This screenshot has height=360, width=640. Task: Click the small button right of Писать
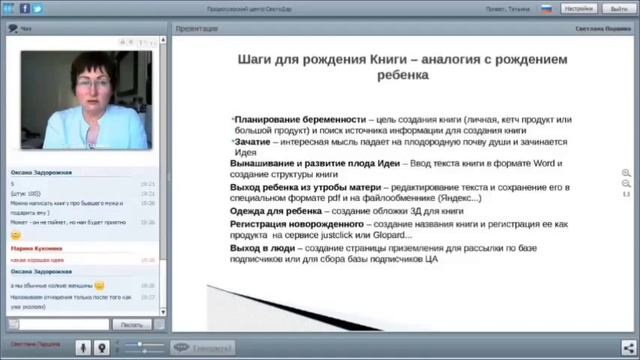tap(159, 324)
